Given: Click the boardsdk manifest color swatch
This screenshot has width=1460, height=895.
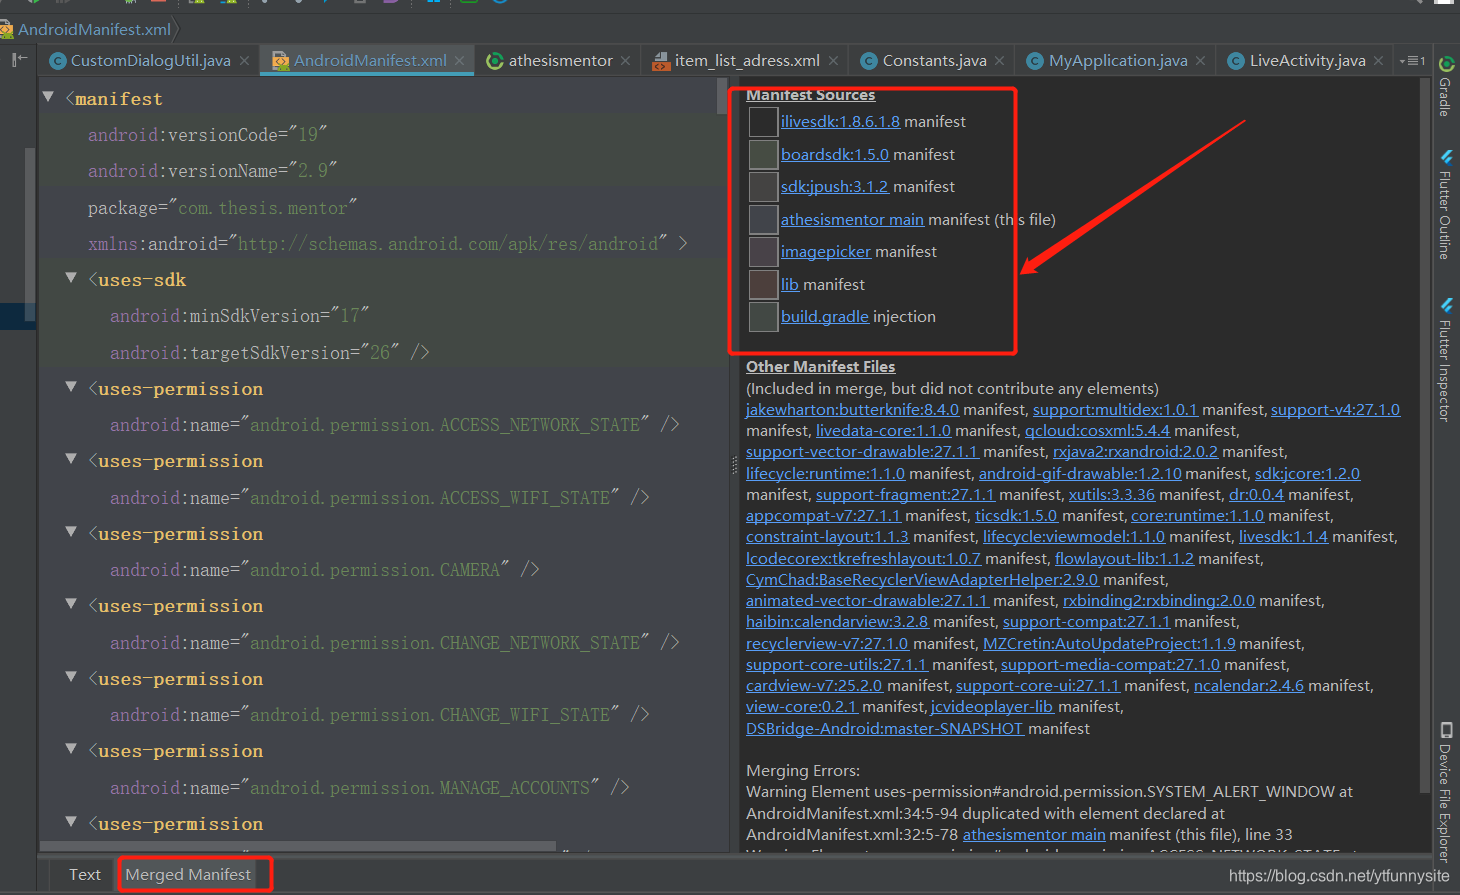Looking at the screenshot, I should coord(764,154).
